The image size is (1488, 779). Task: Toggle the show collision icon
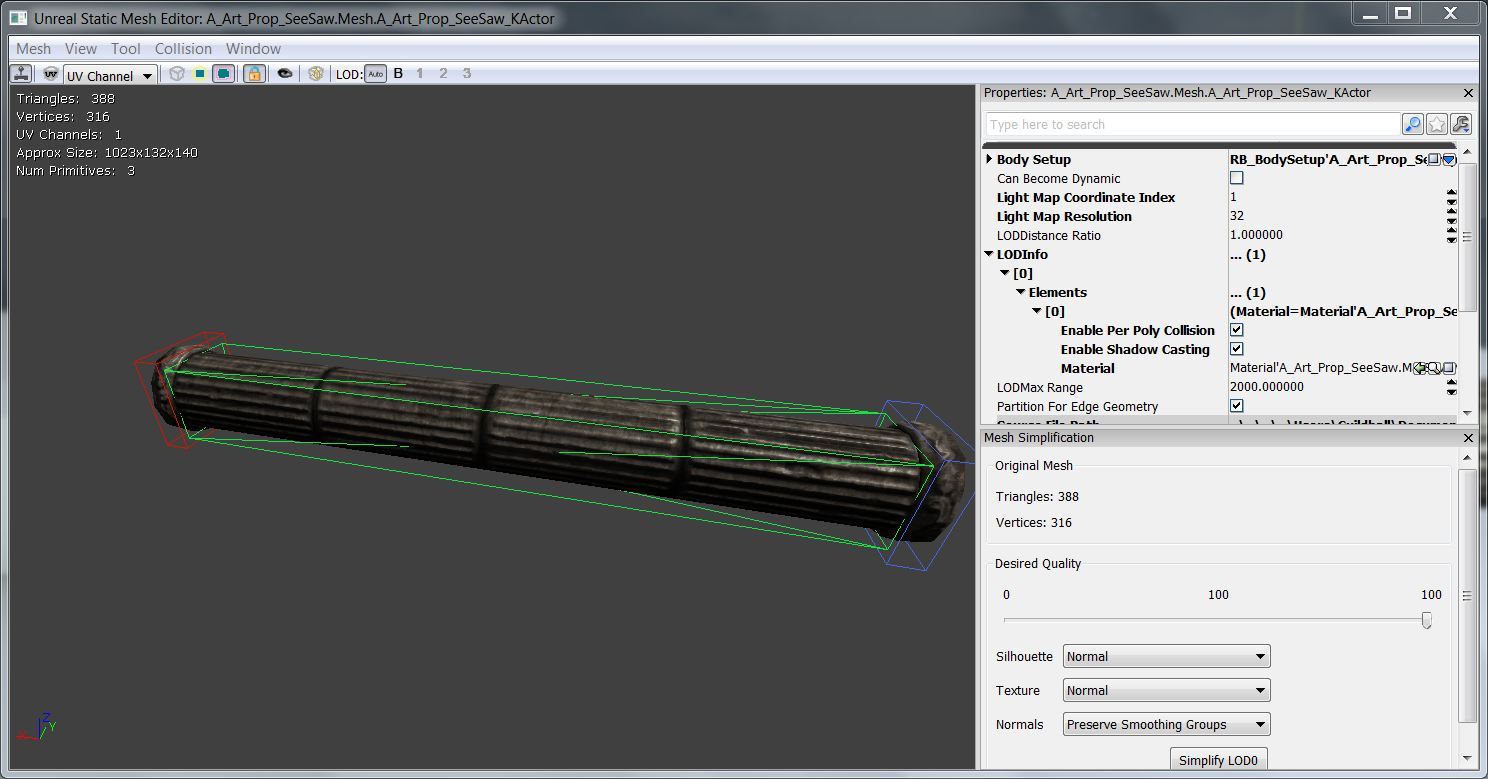[x=224, y=74]
